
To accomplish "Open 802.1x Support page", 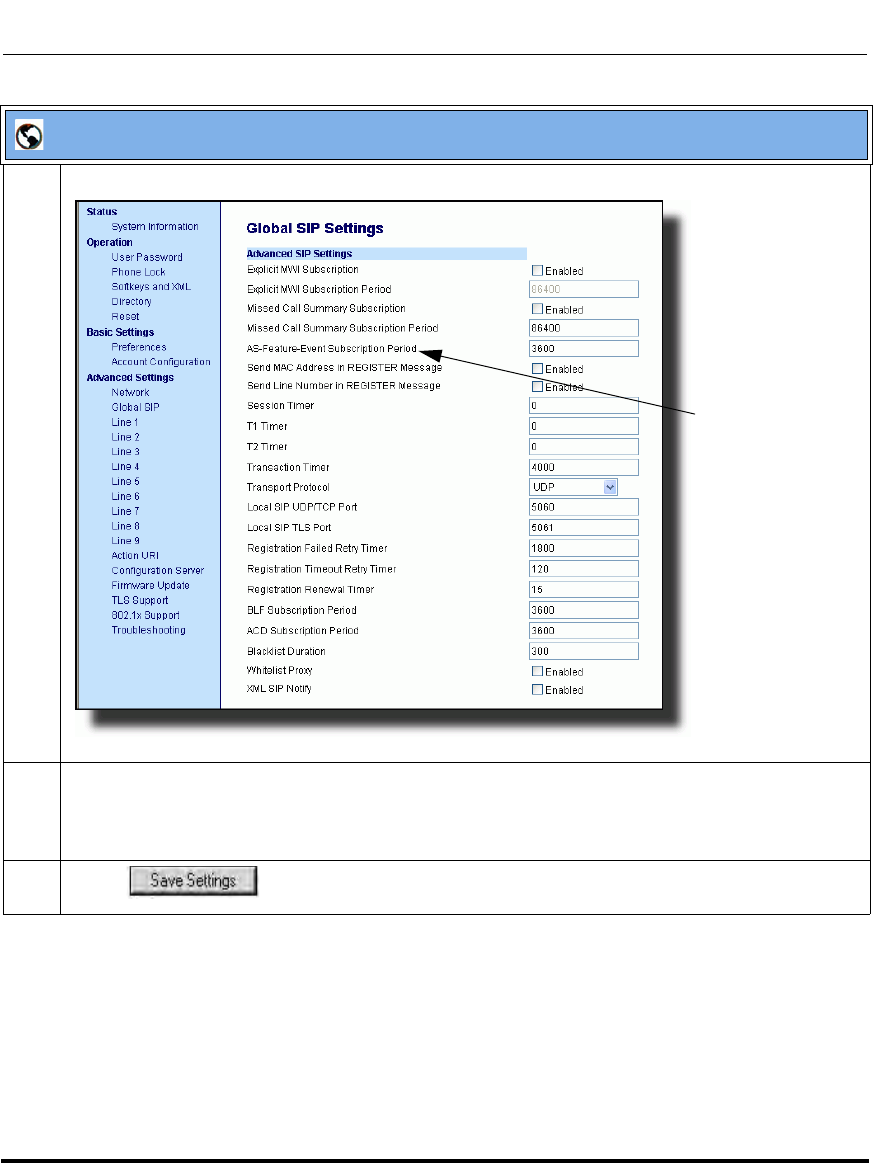I will (x=145, y=615).
